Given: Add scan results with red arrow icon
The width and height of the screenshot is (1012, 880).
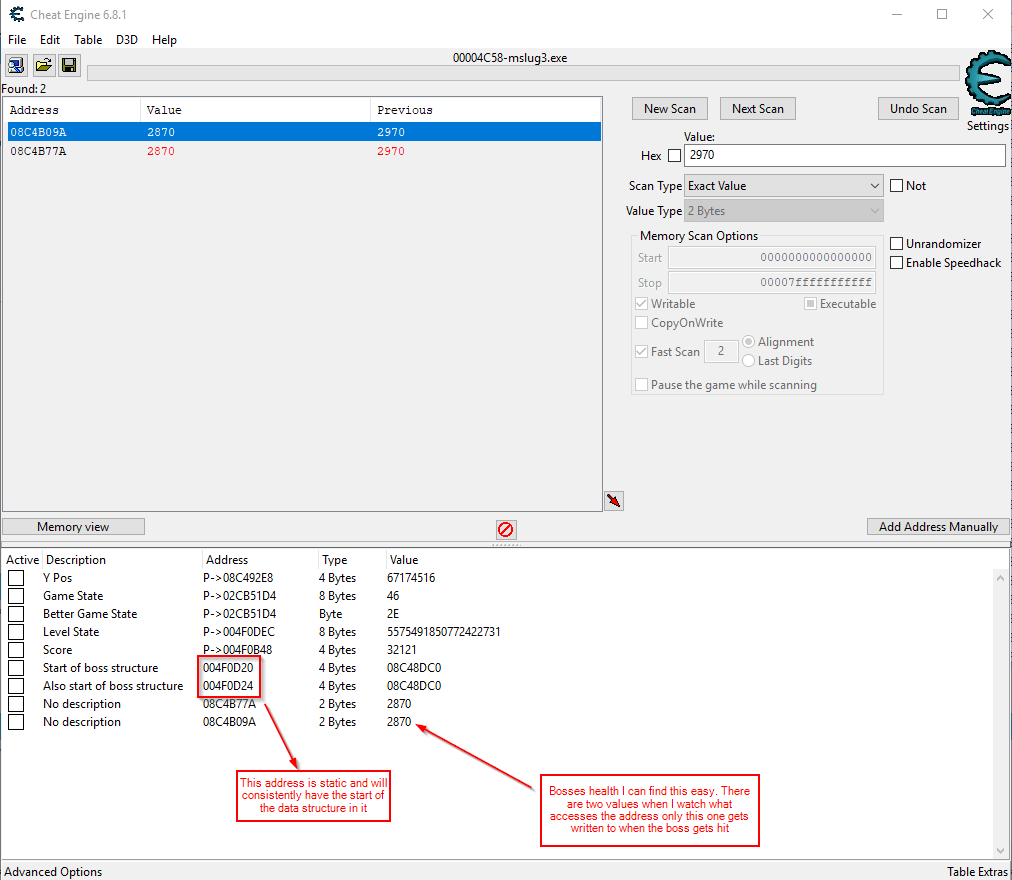Looking at the screenshot, I should point(614,500).
